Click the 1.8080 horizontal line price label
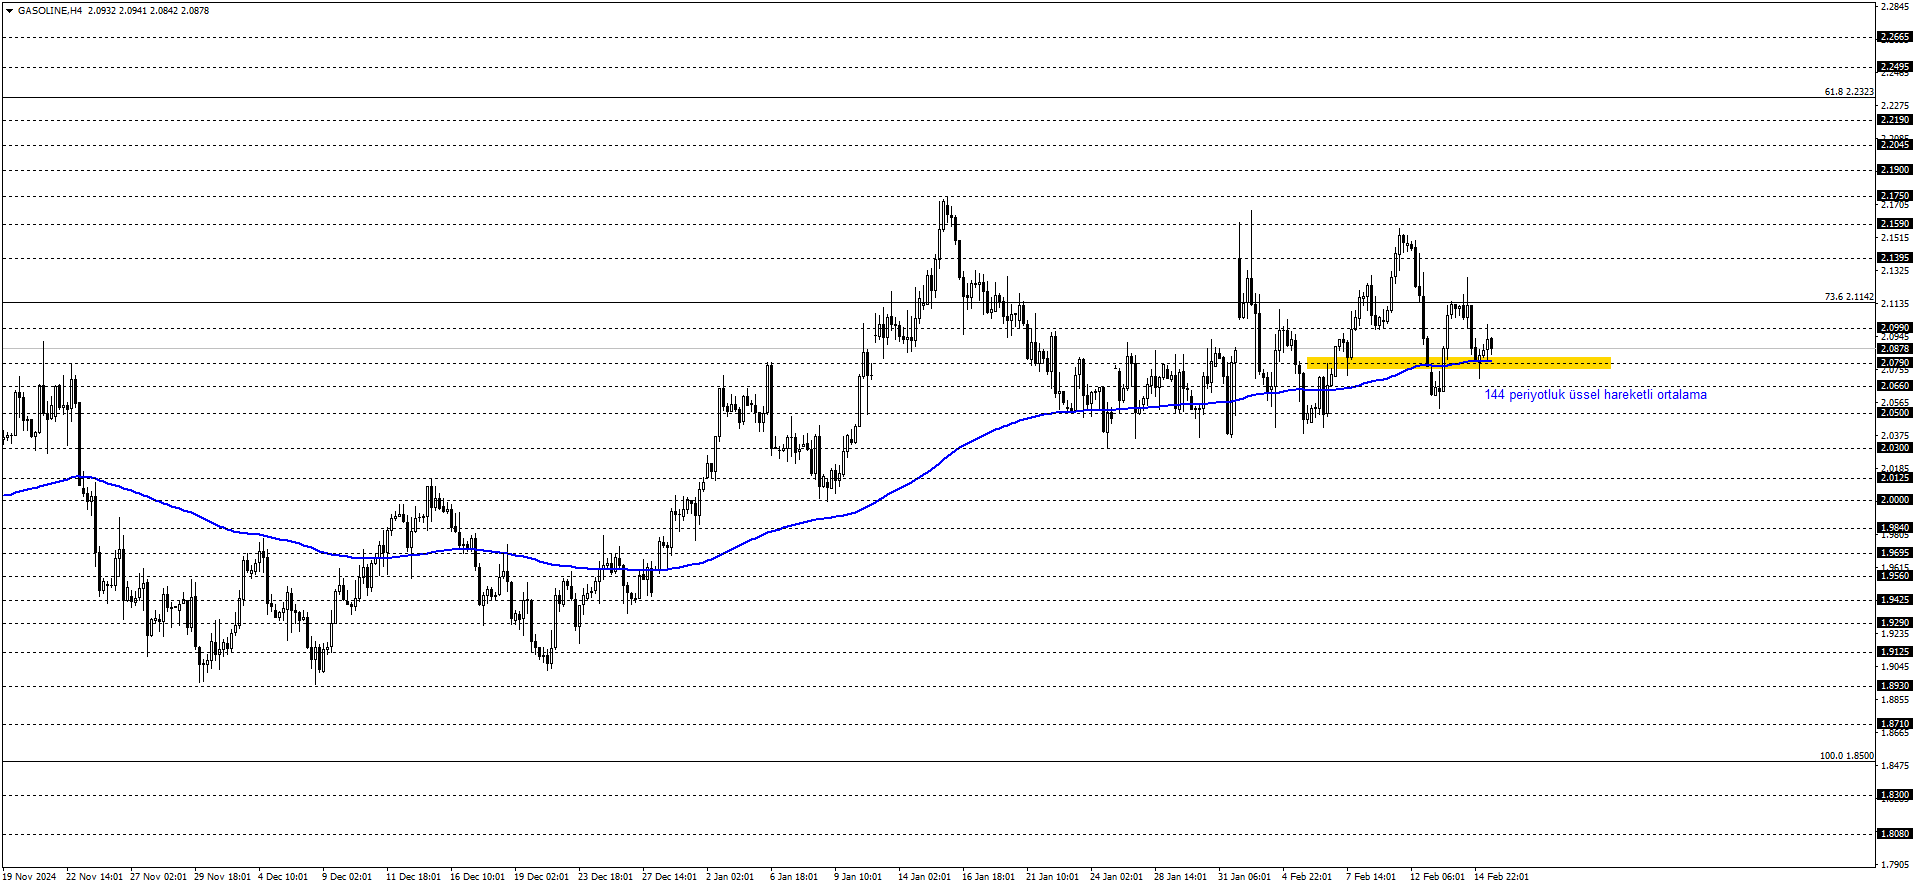1916x888 pixels. click(x=1895, y=834)
